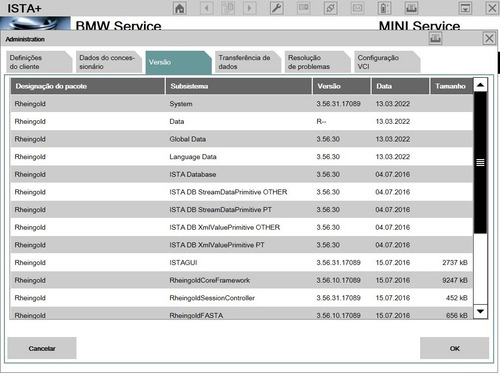Screen dimensions: 500x376
Task: Select ISTA DB XmlValuePrimitive PT row
Action: click(x=242, y=245)
